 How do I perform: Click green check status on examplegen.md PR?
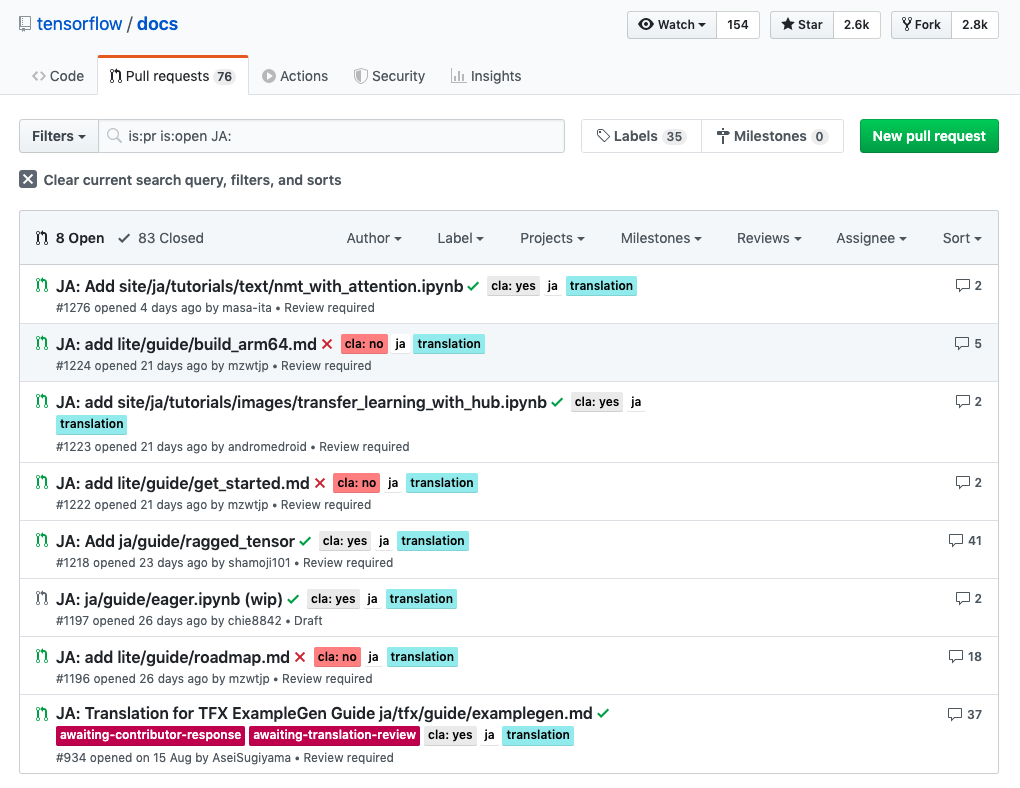603,713
